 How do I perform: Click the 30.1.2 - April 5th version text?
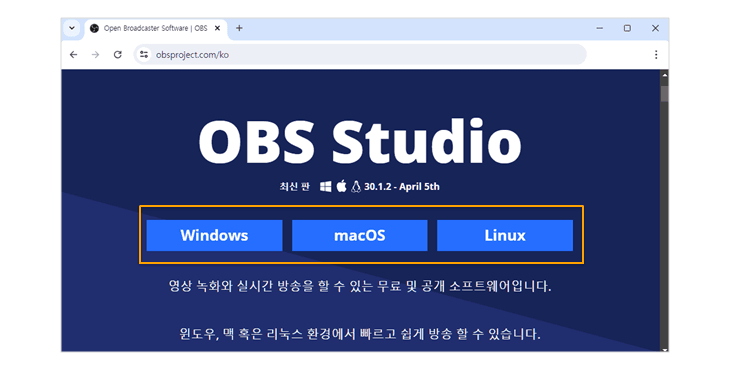(402, 187)
